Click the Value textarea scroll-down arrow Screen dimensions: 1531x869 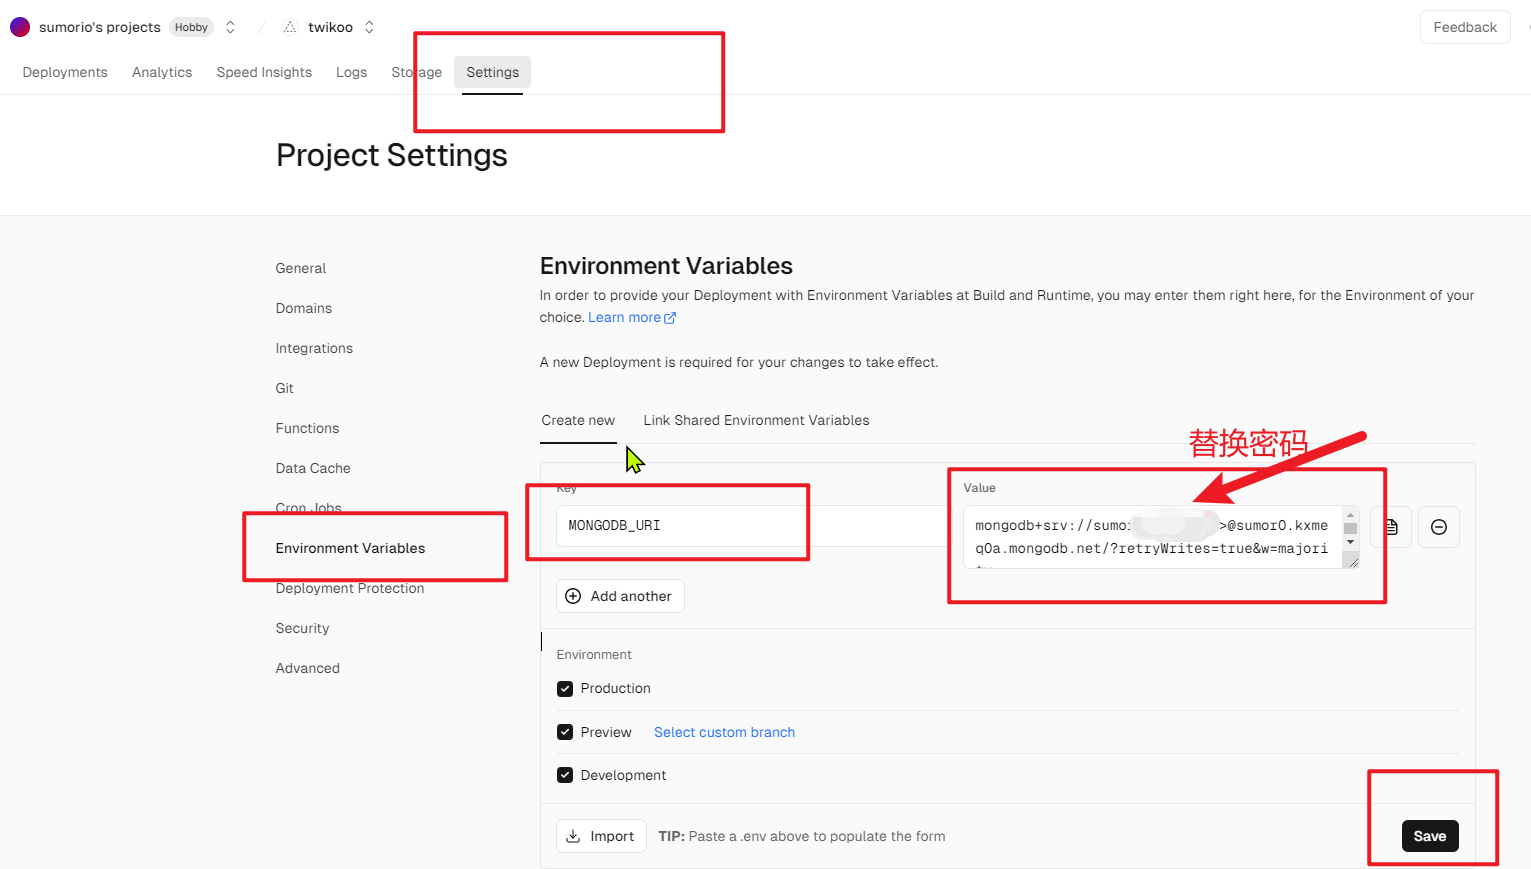(x=1350, y=542)
